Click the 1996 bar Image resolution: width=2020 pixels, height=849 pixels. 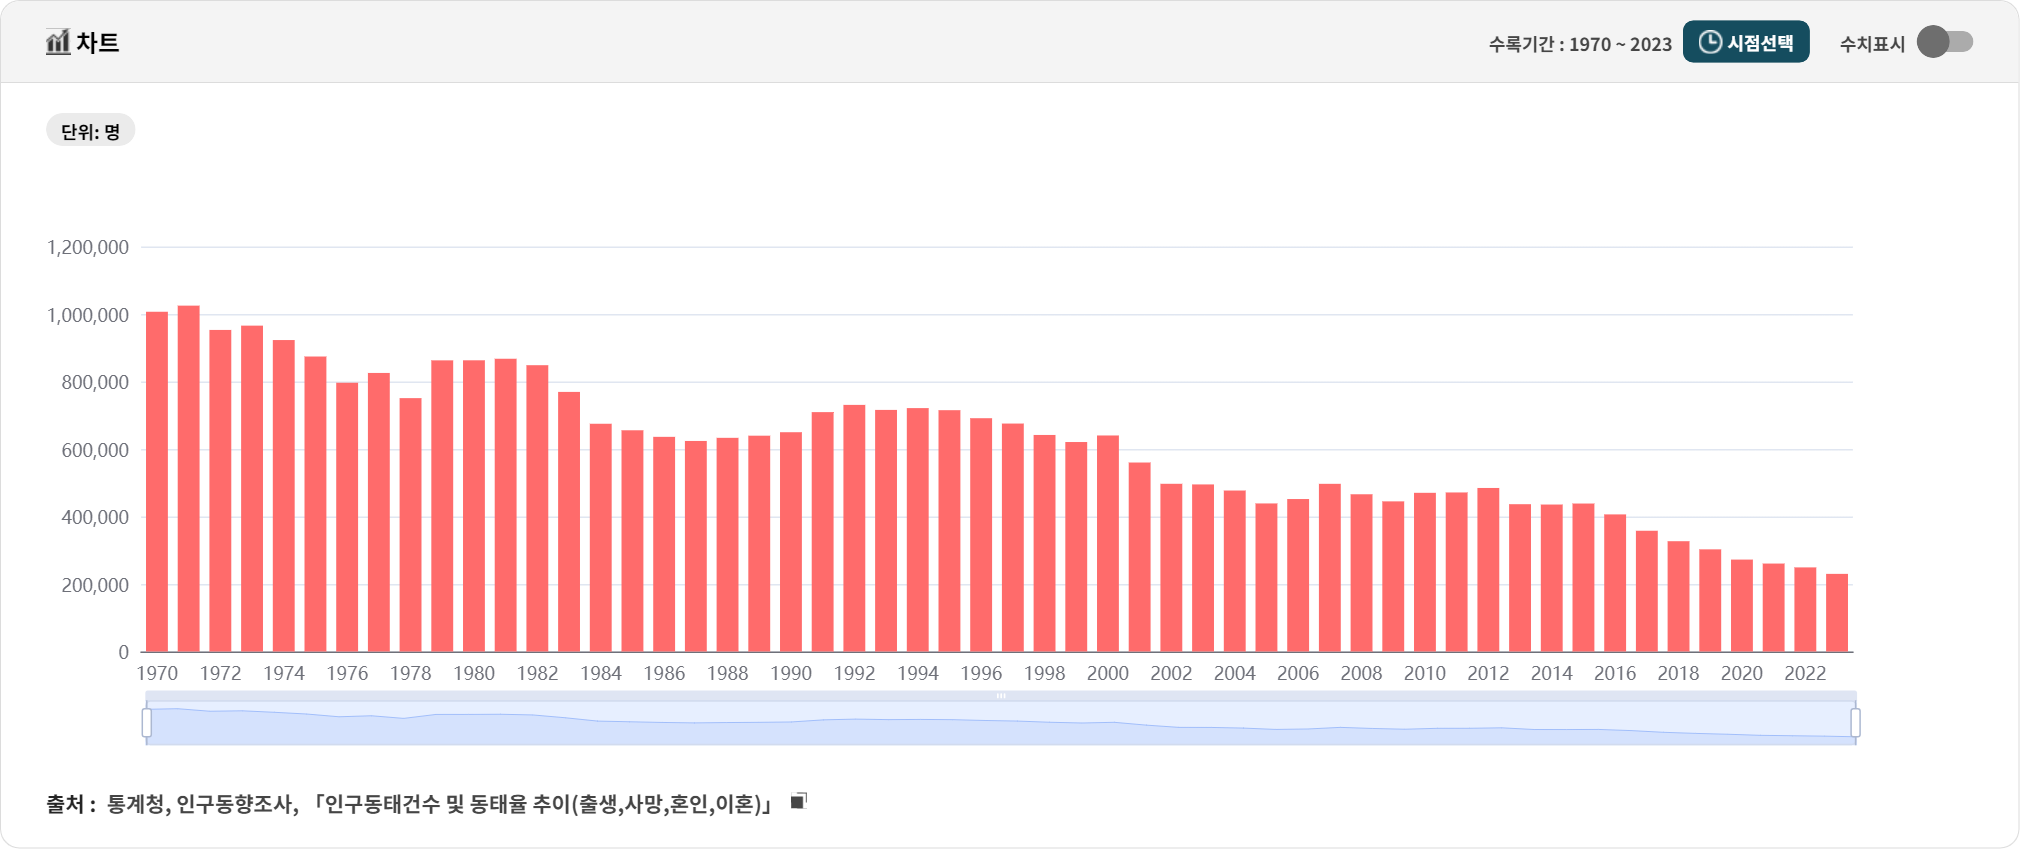pos(981,535)
